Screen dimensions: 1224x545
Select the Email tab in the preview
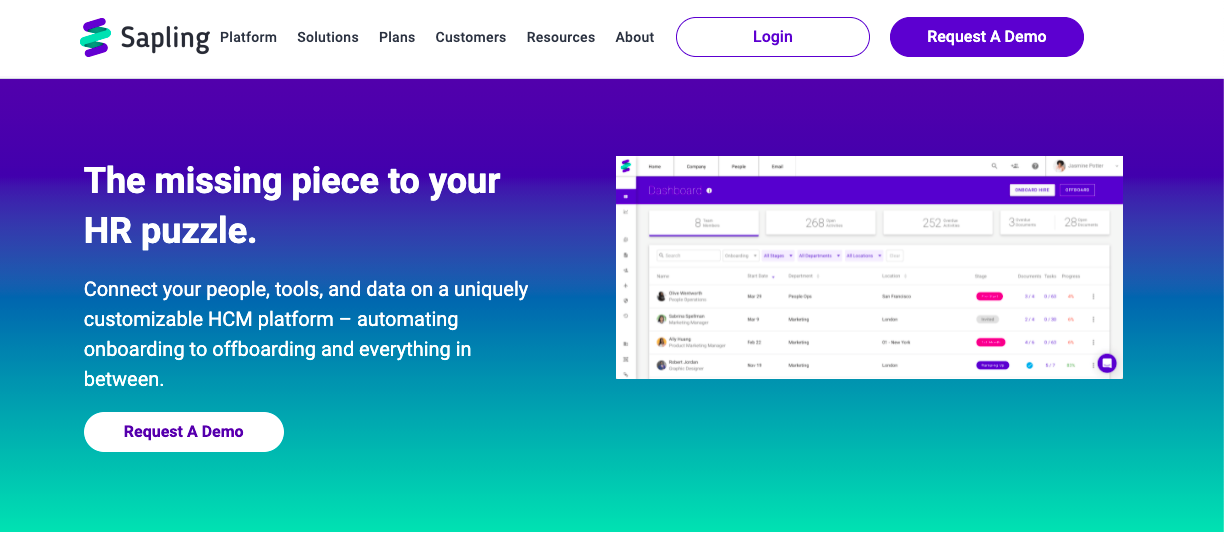coord(777,166)
